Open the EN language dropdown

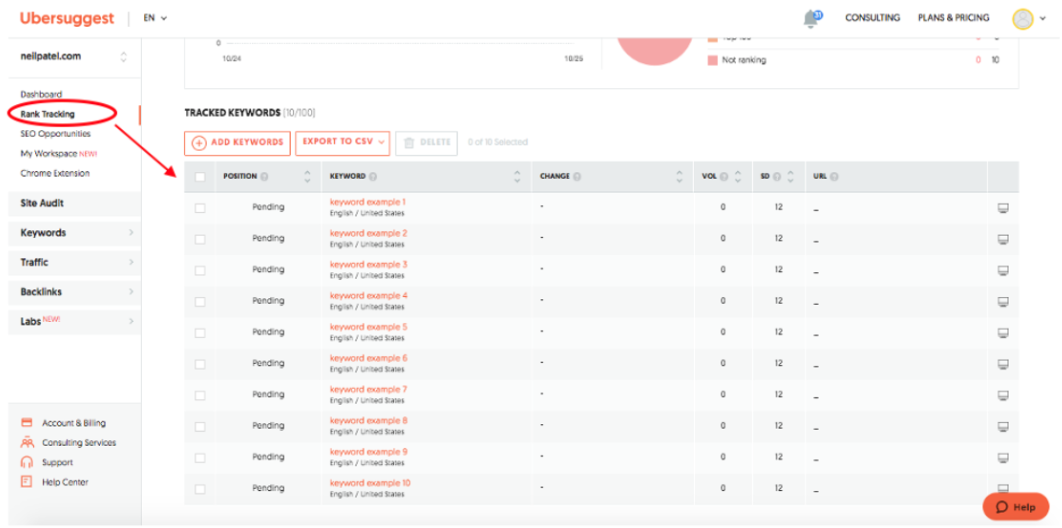coord(155,18)
